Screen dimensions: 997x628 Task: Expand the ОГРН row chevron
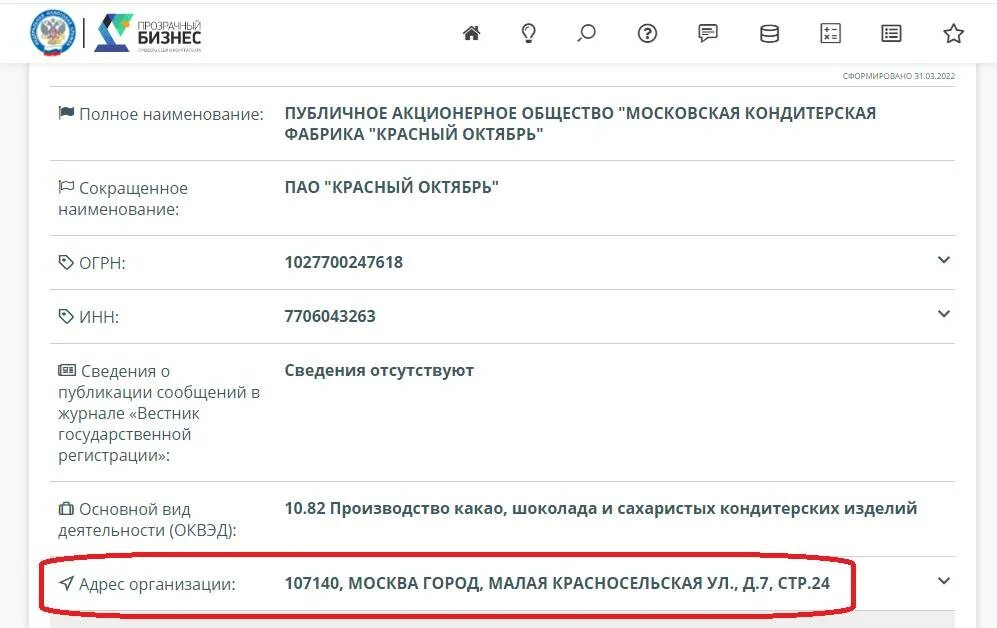944,260
